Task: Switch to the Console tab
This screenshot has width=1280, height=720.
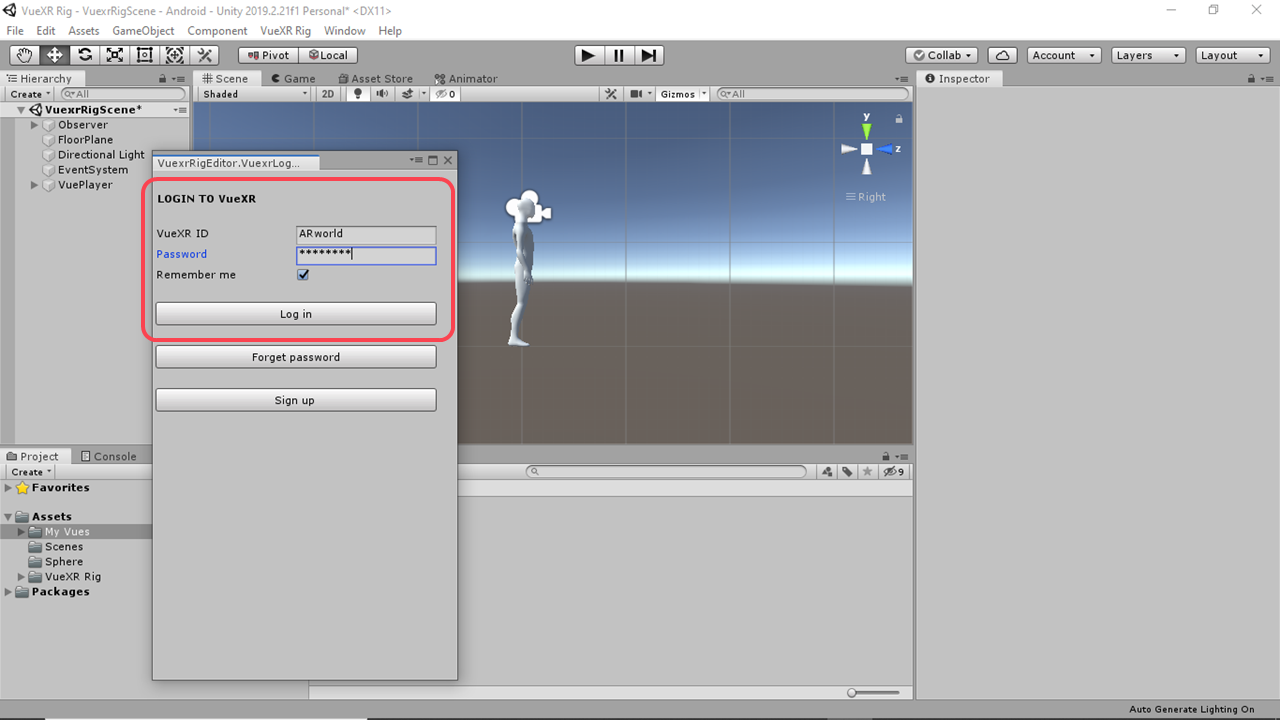Action: 108,456
